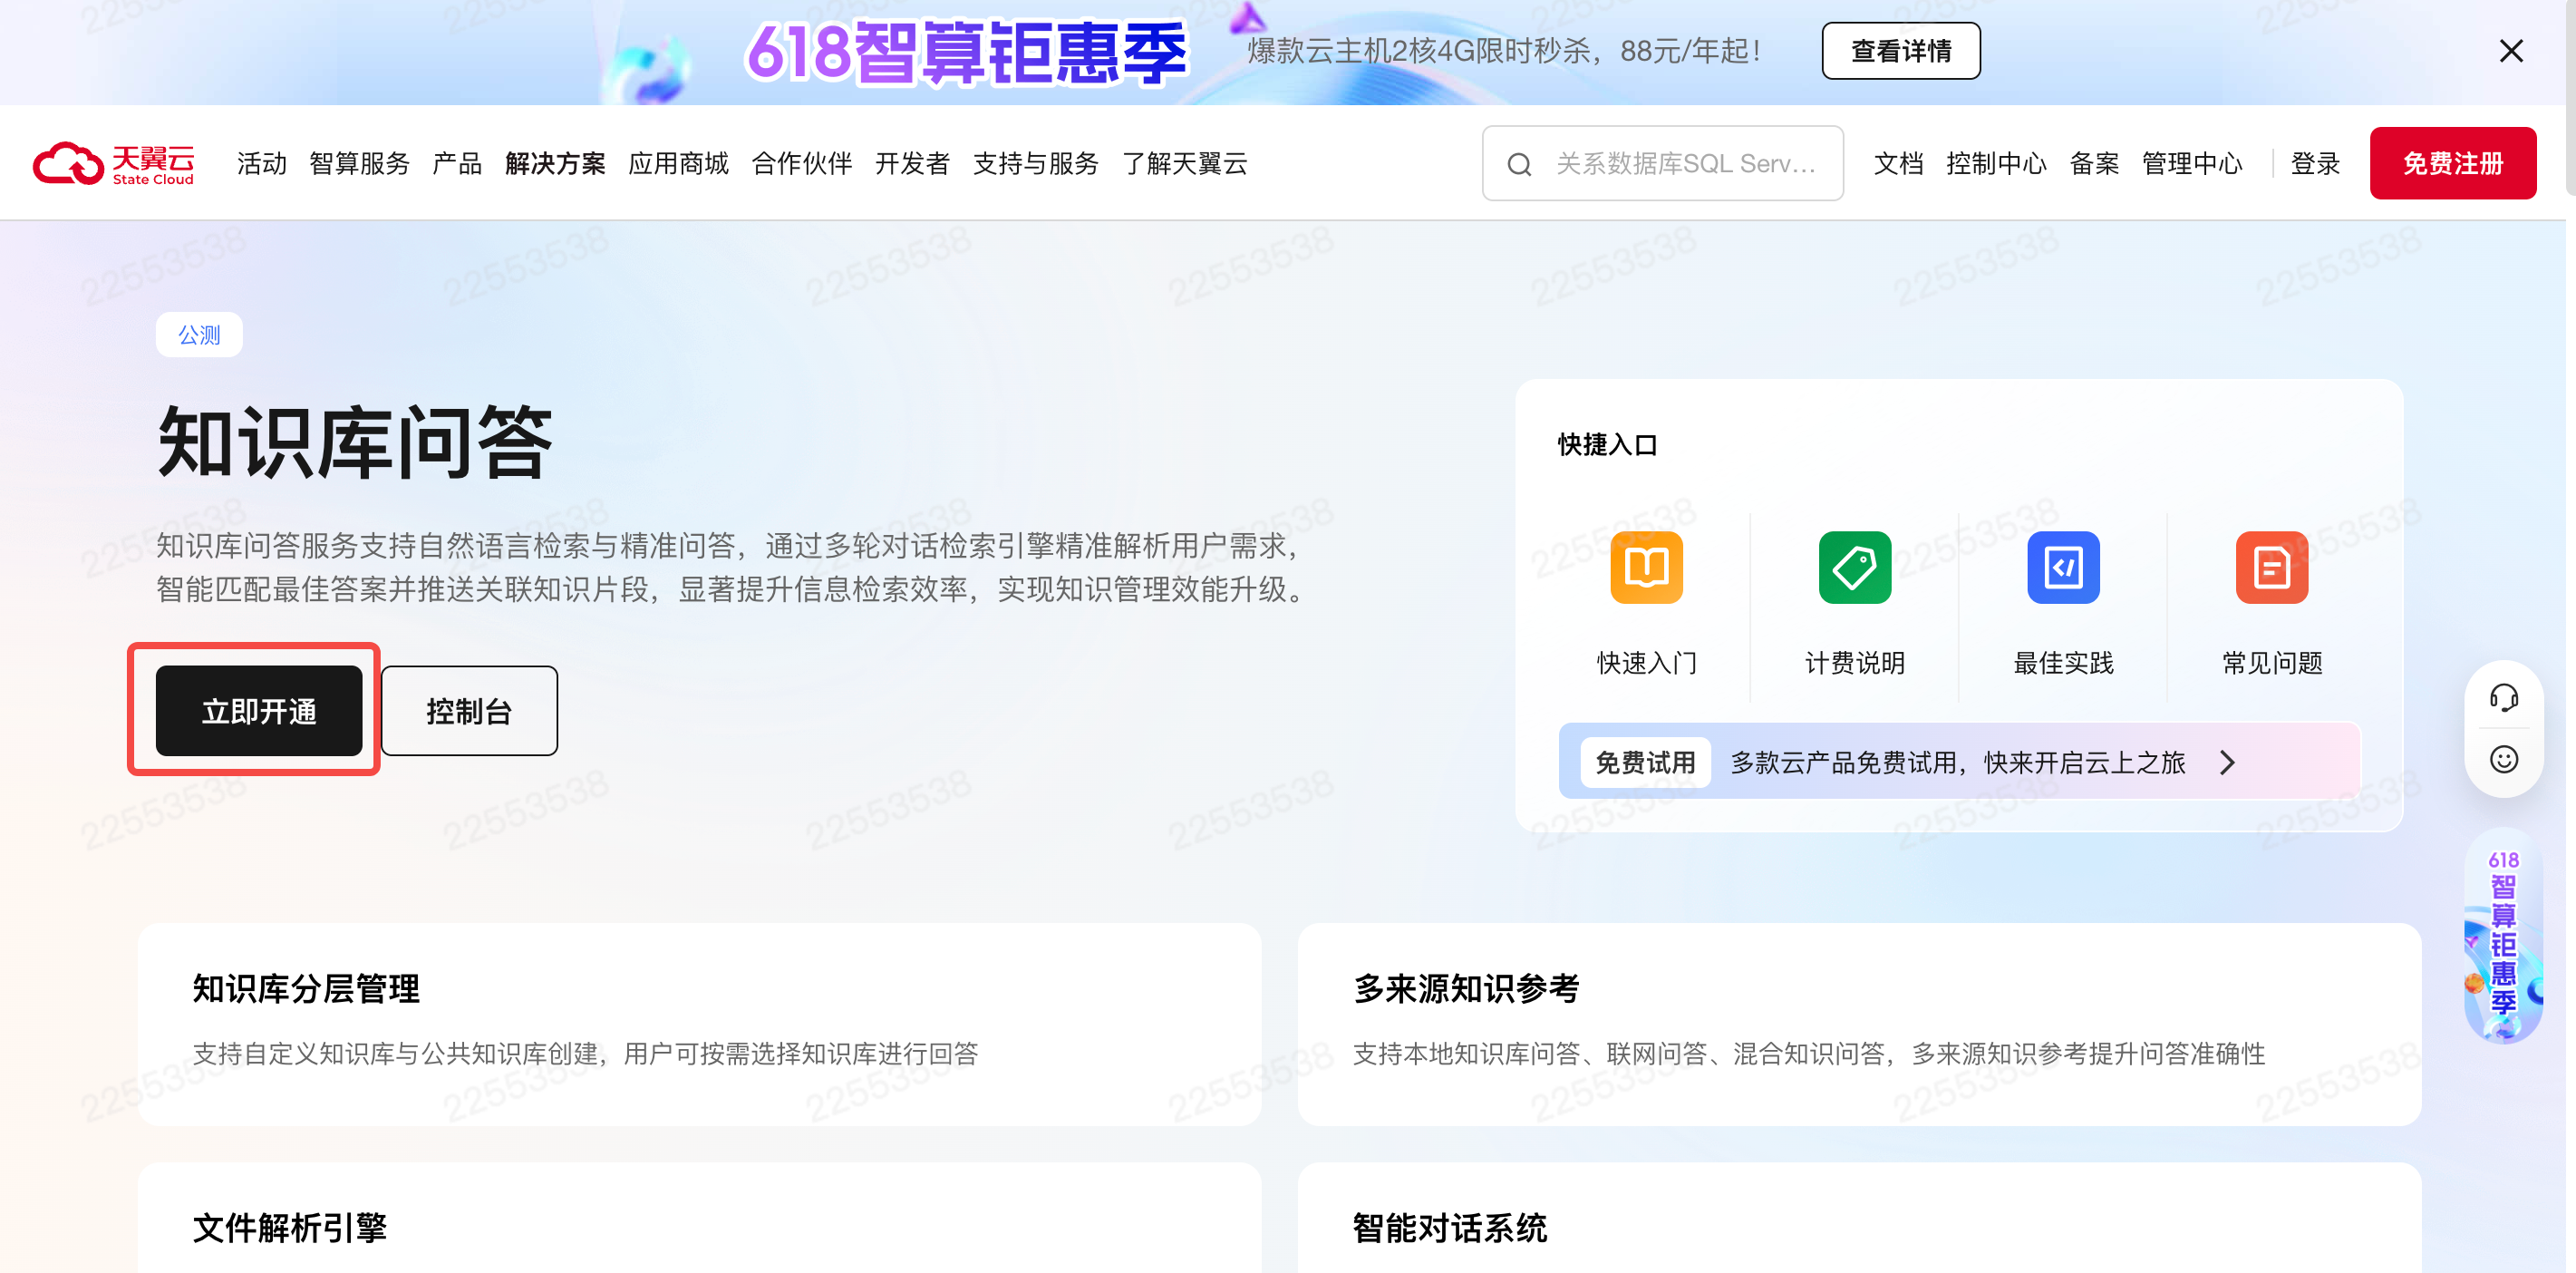Go to the 文档 link
This screenshot has width=2576, height=1273.
pos(1897,163)
